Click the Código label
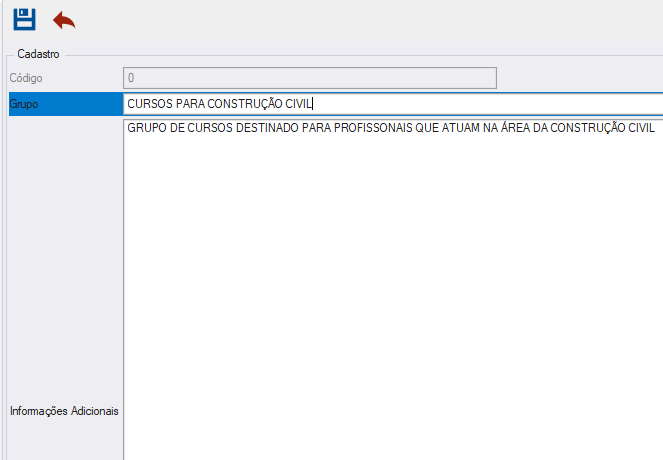The width and height of the screenshot is (663, 460). click(x=26, y=78)
